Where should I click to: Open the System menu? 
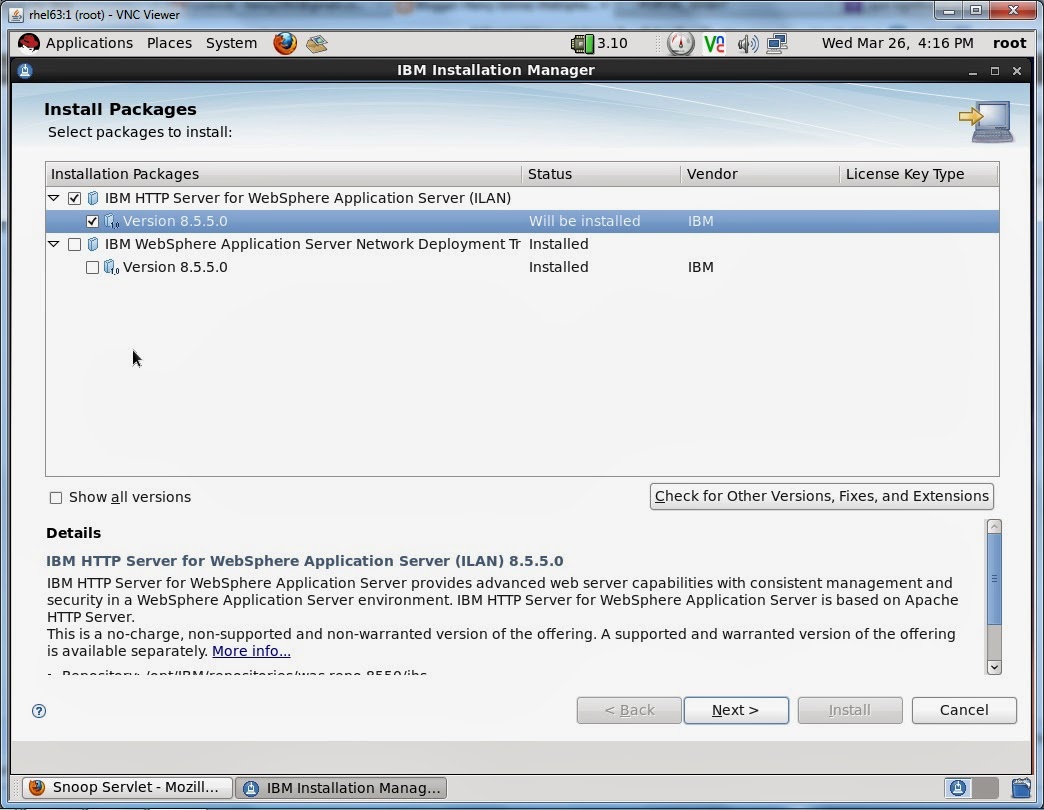pyautogui.click(x=231, y=43)
